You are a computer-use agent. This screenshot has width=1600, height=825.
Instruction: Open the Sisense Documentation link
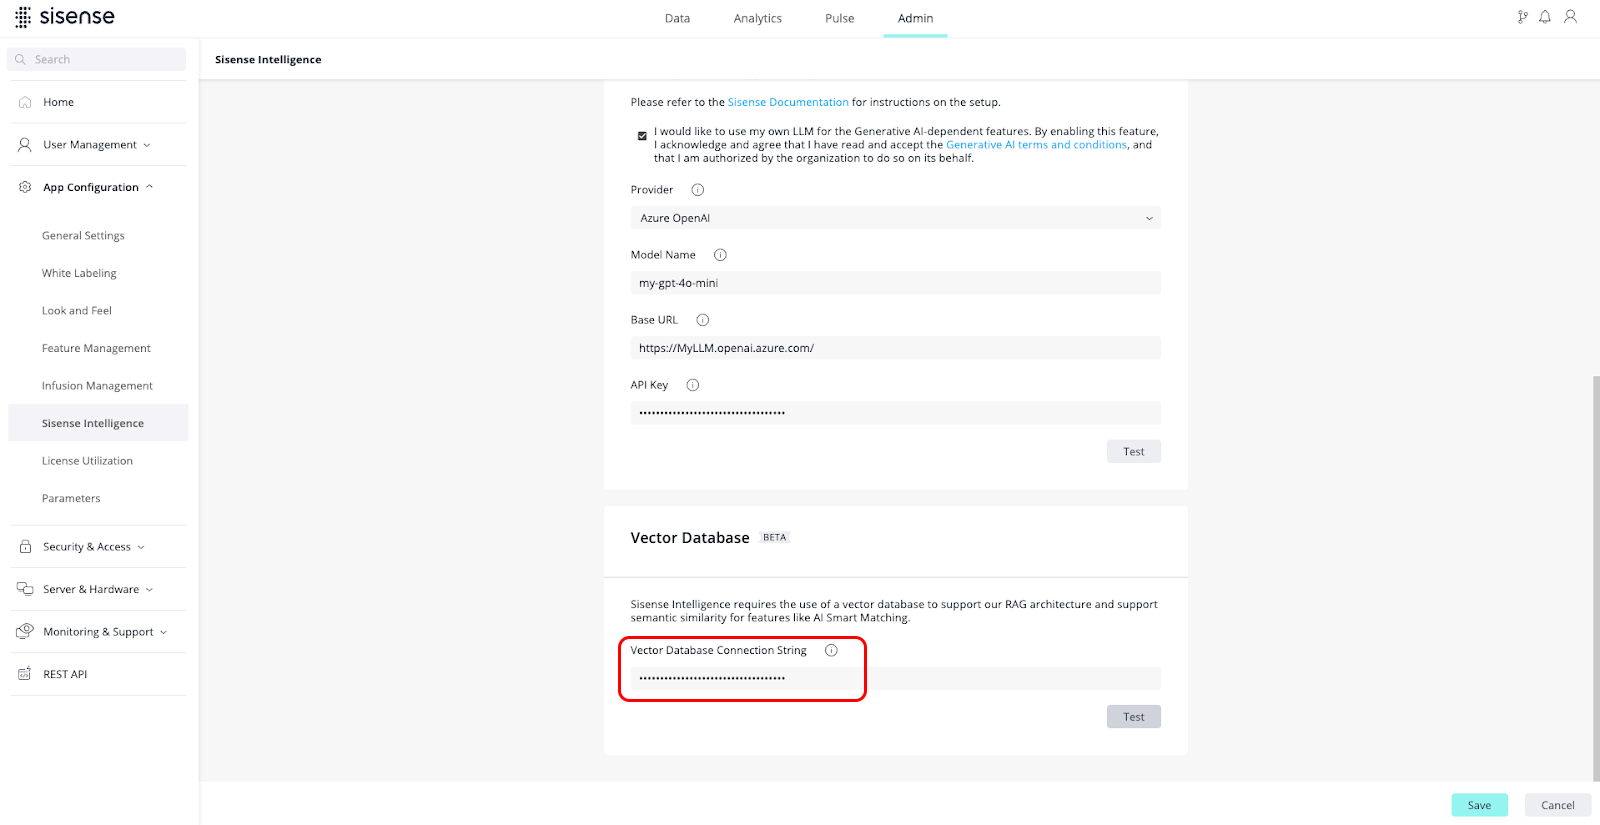[x=788, y=102]
